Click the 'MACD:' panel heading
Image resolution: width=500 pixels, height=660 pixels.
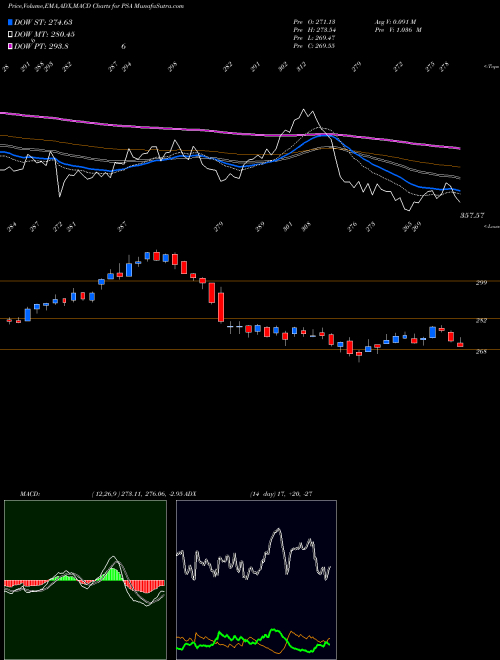click(29, 494)
